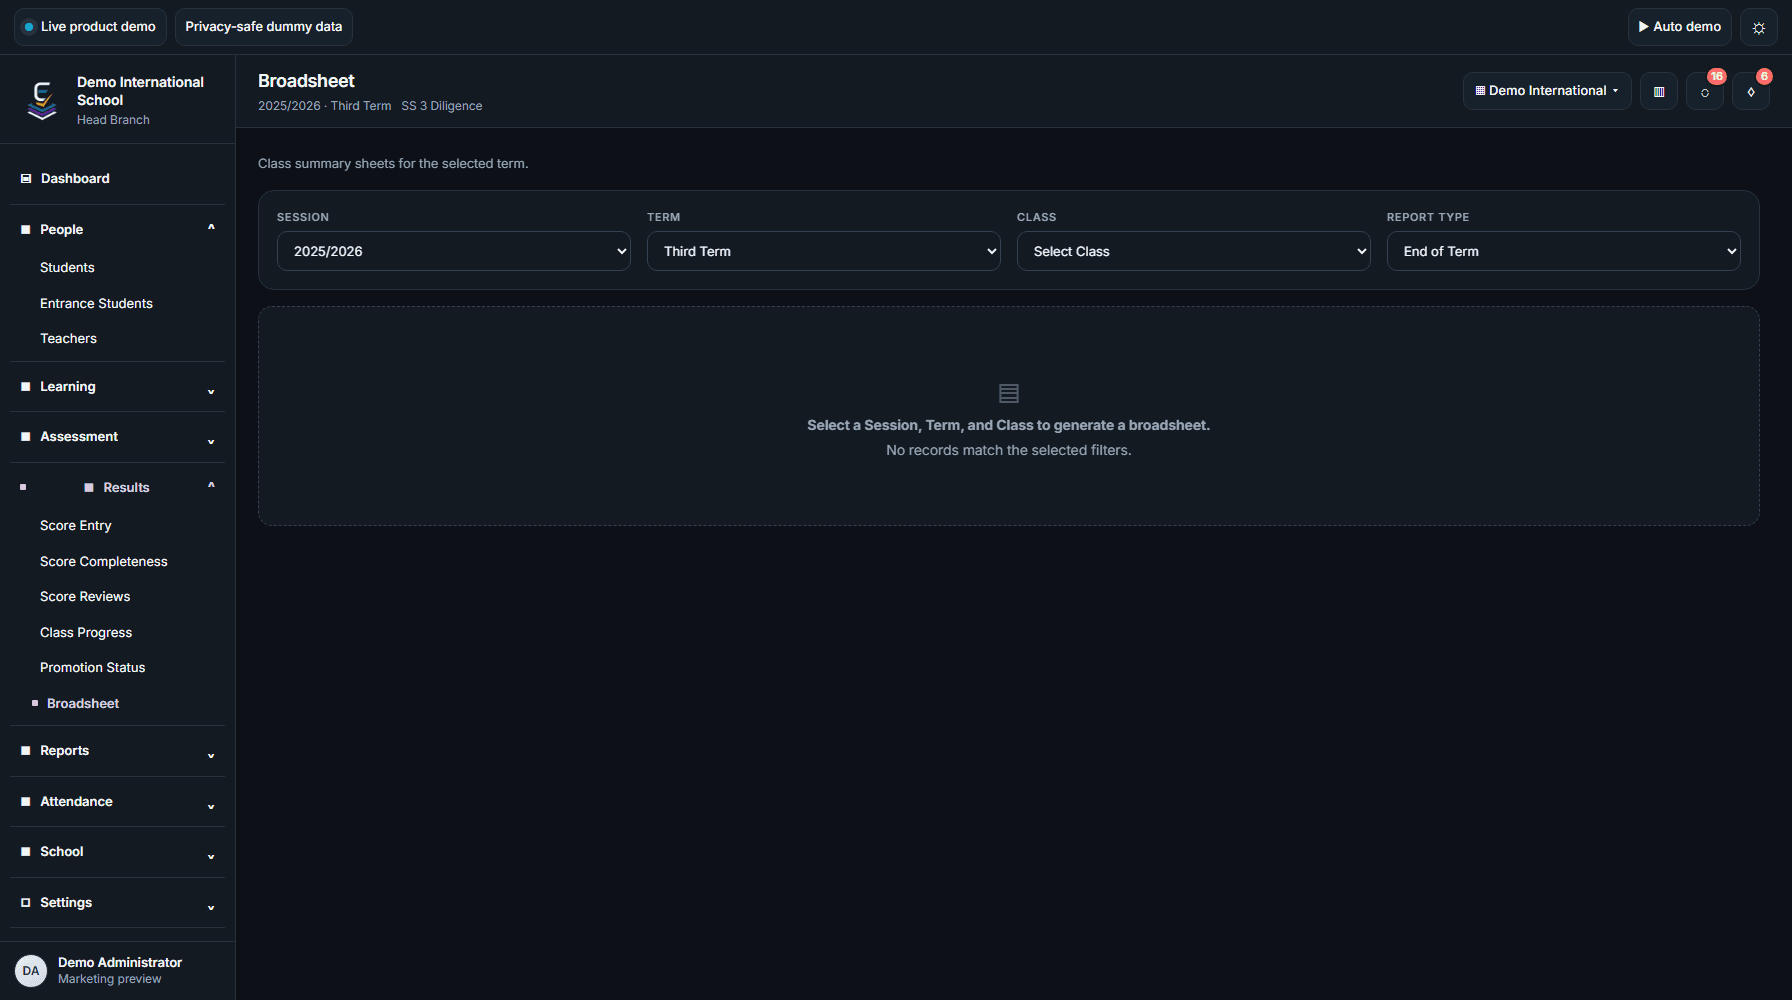Open alerts icon with badge 6

[x=1751, y=91]
